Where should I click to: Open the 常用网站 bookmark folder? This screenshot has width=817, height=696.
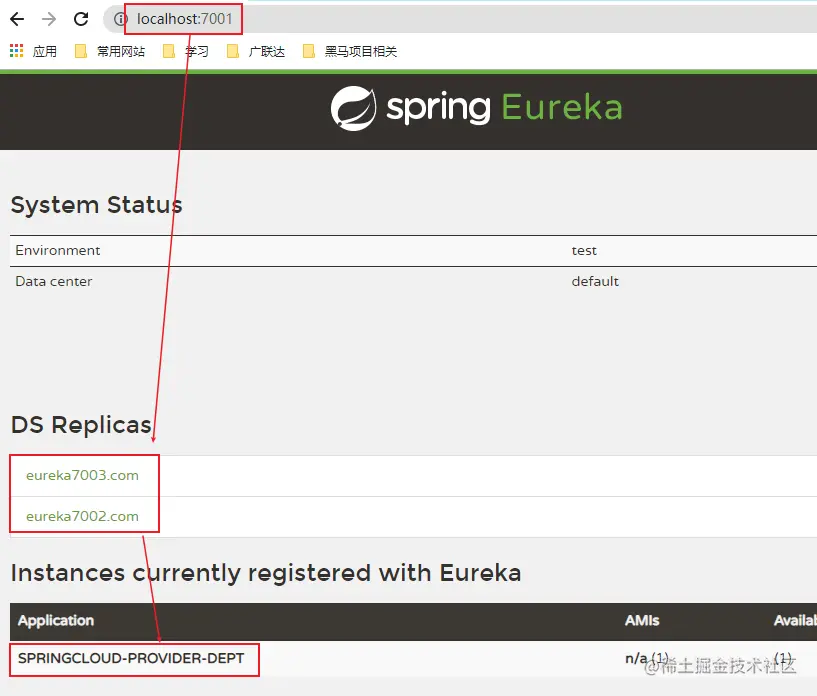110,51
